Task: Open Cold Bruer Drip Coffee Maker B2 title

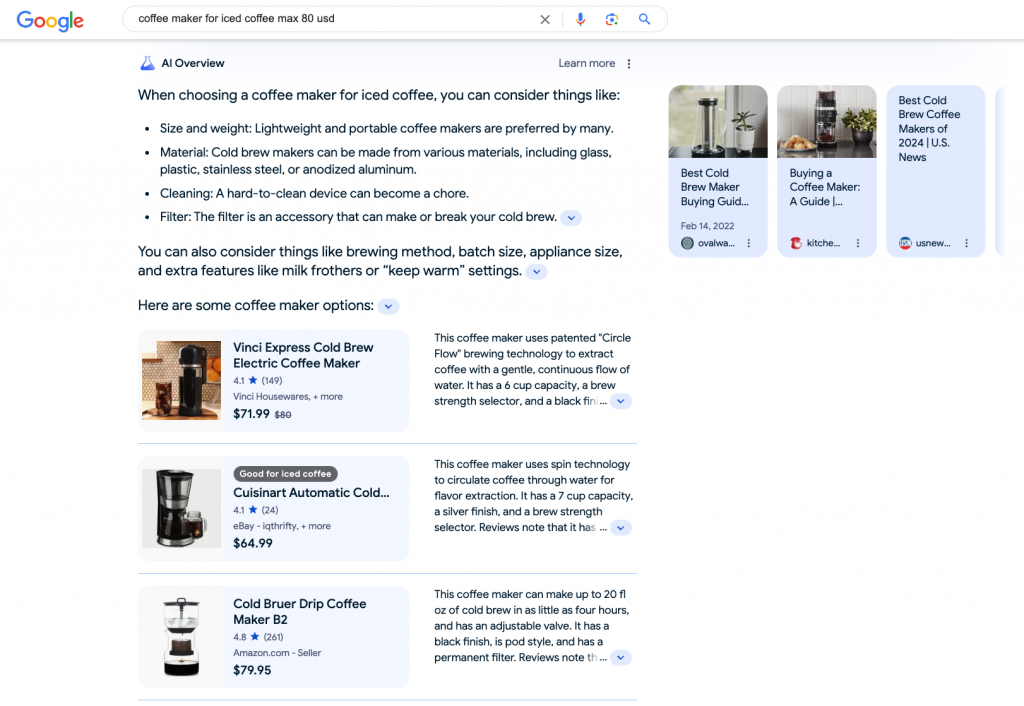Action: click(x=300, y=611)
